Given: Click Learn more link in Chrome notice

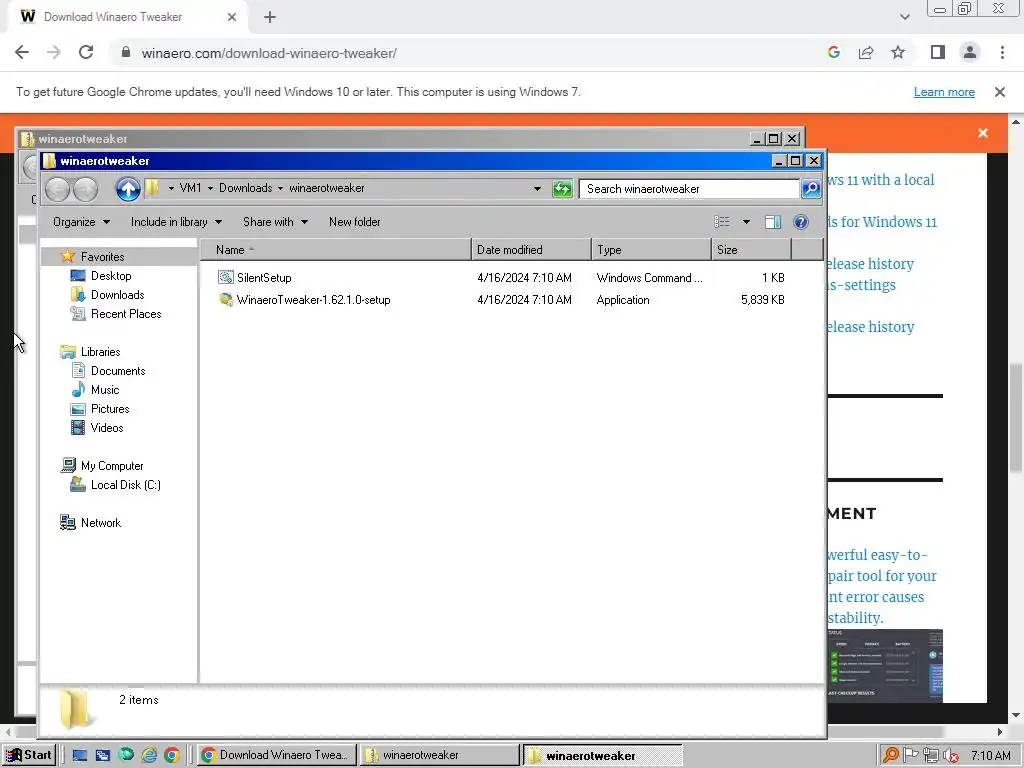Looking at the screenshot, I should pos(944,92).
